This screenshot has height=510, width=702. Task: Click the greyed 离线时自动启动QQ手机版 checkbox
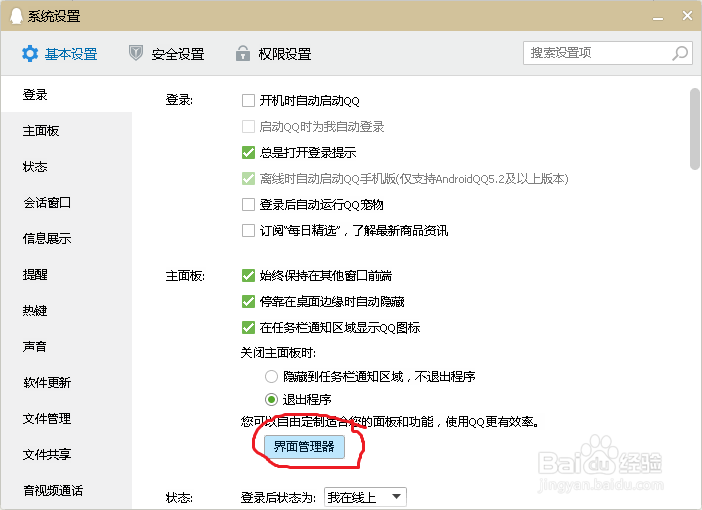coord(248,179)
